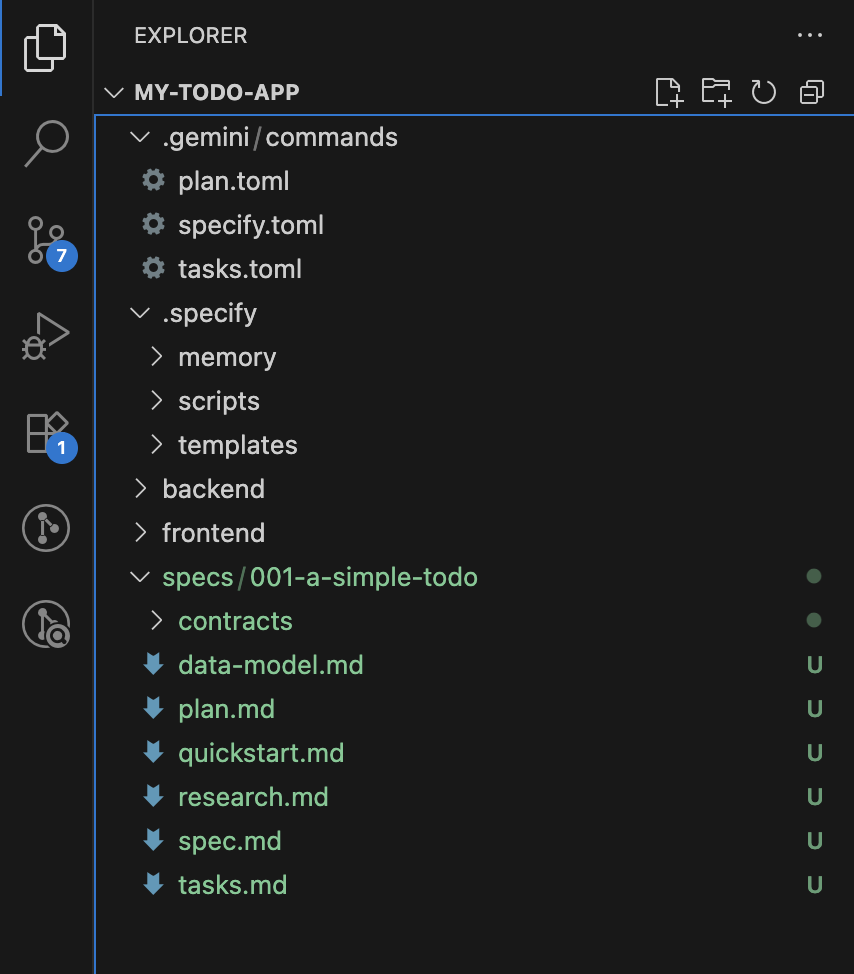Open research.md file
854x974 pixels.
pyautogui.click(x=253, y=797)
